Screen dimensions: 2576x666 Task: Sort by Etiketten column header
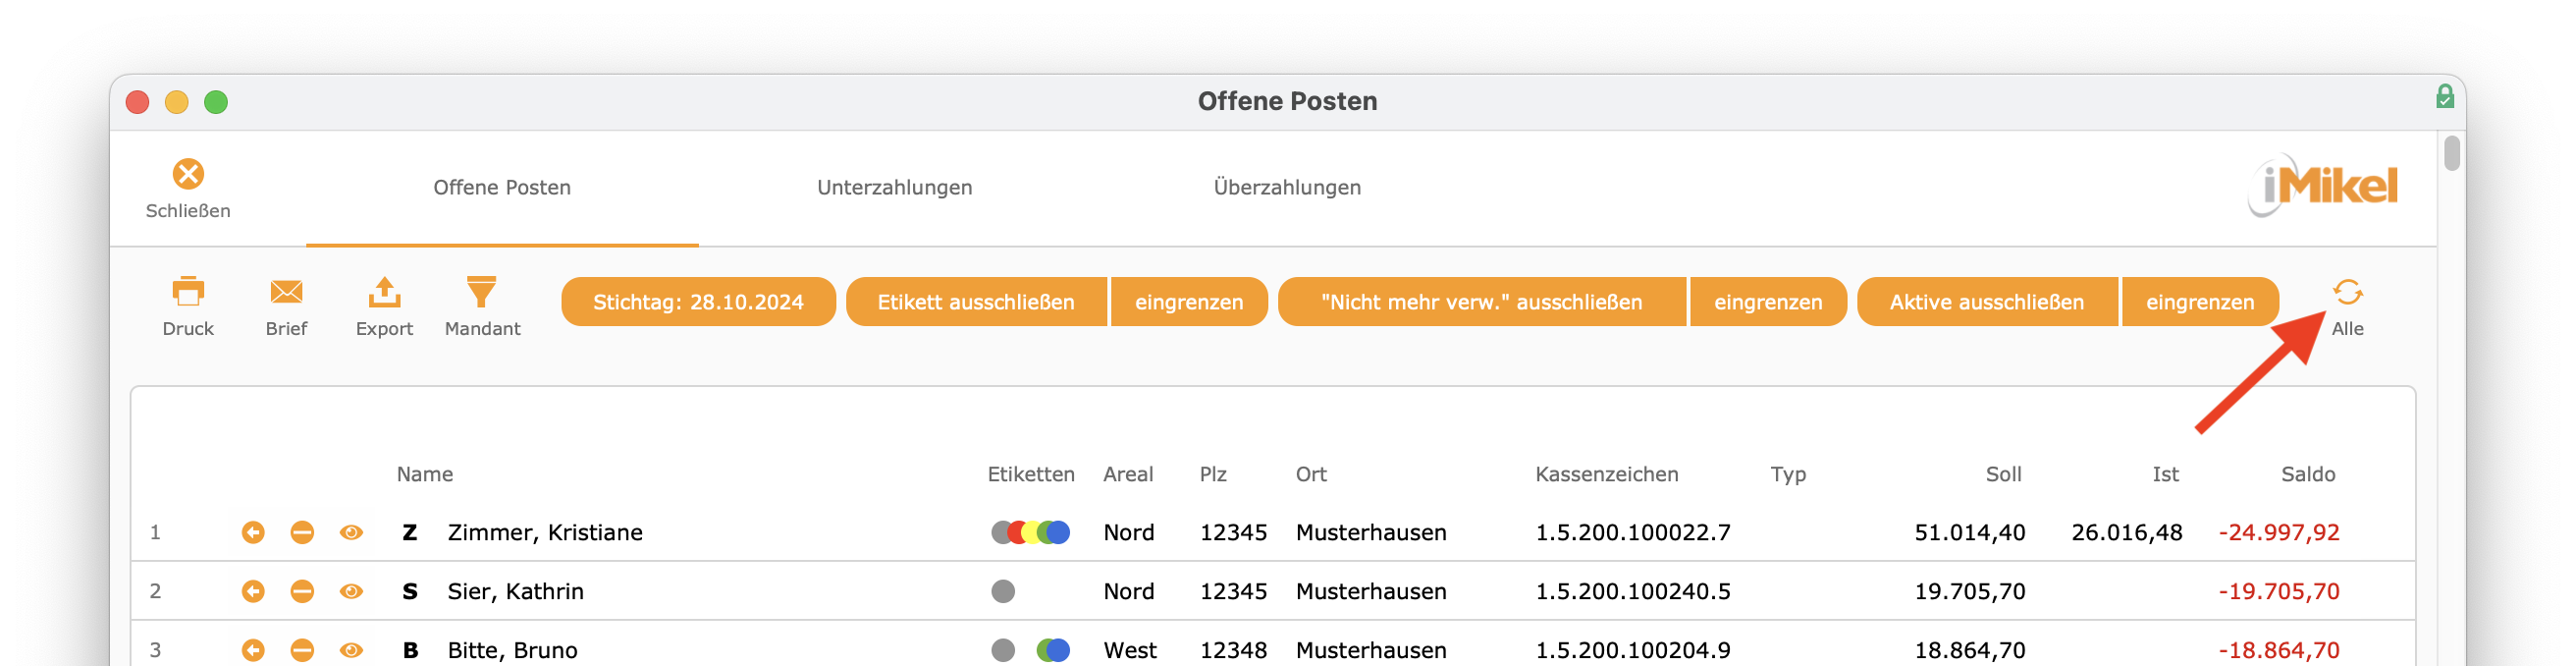click(x=1030, y=474)
